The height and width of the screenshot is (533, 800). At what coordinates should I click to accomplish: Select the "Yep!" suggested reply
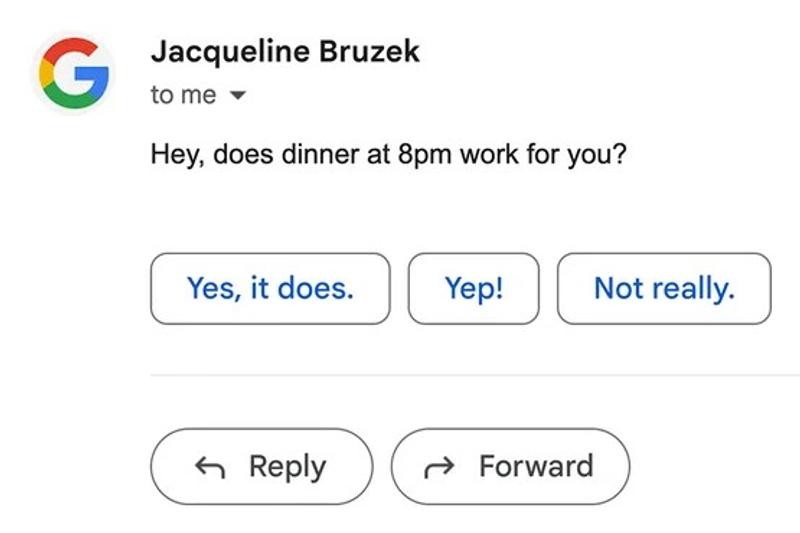pyautogui.click(x=474, y=289)
